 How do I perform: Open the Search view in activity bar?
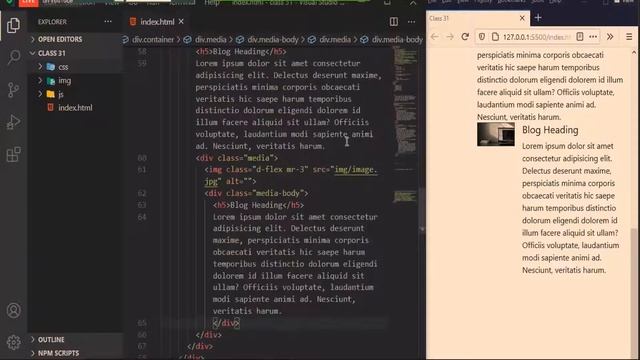click(x=13, y=57)
